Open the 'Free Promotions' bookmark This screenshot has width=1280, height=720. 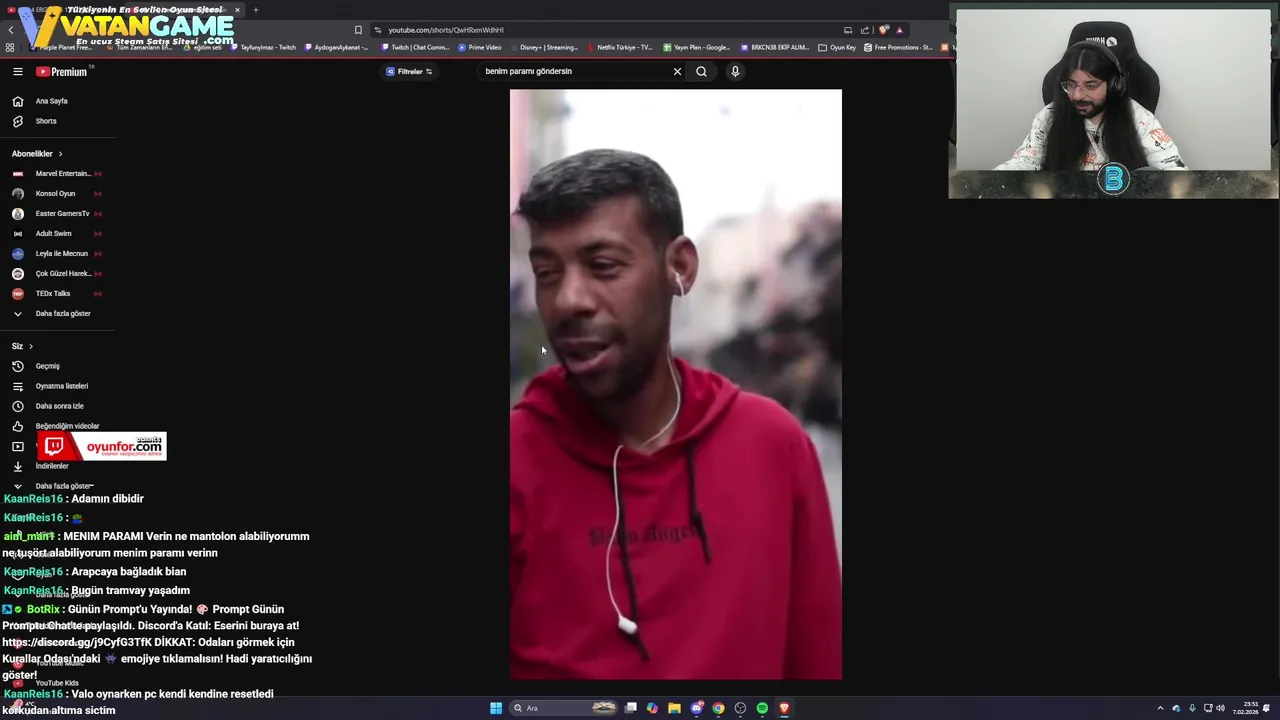[x=898, y=47]
